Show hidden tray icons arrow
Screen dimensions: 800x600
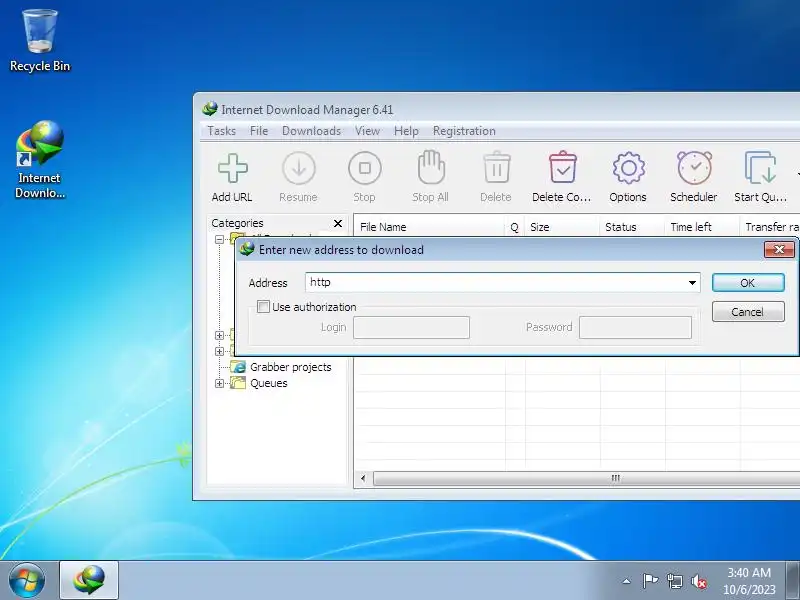627,581
